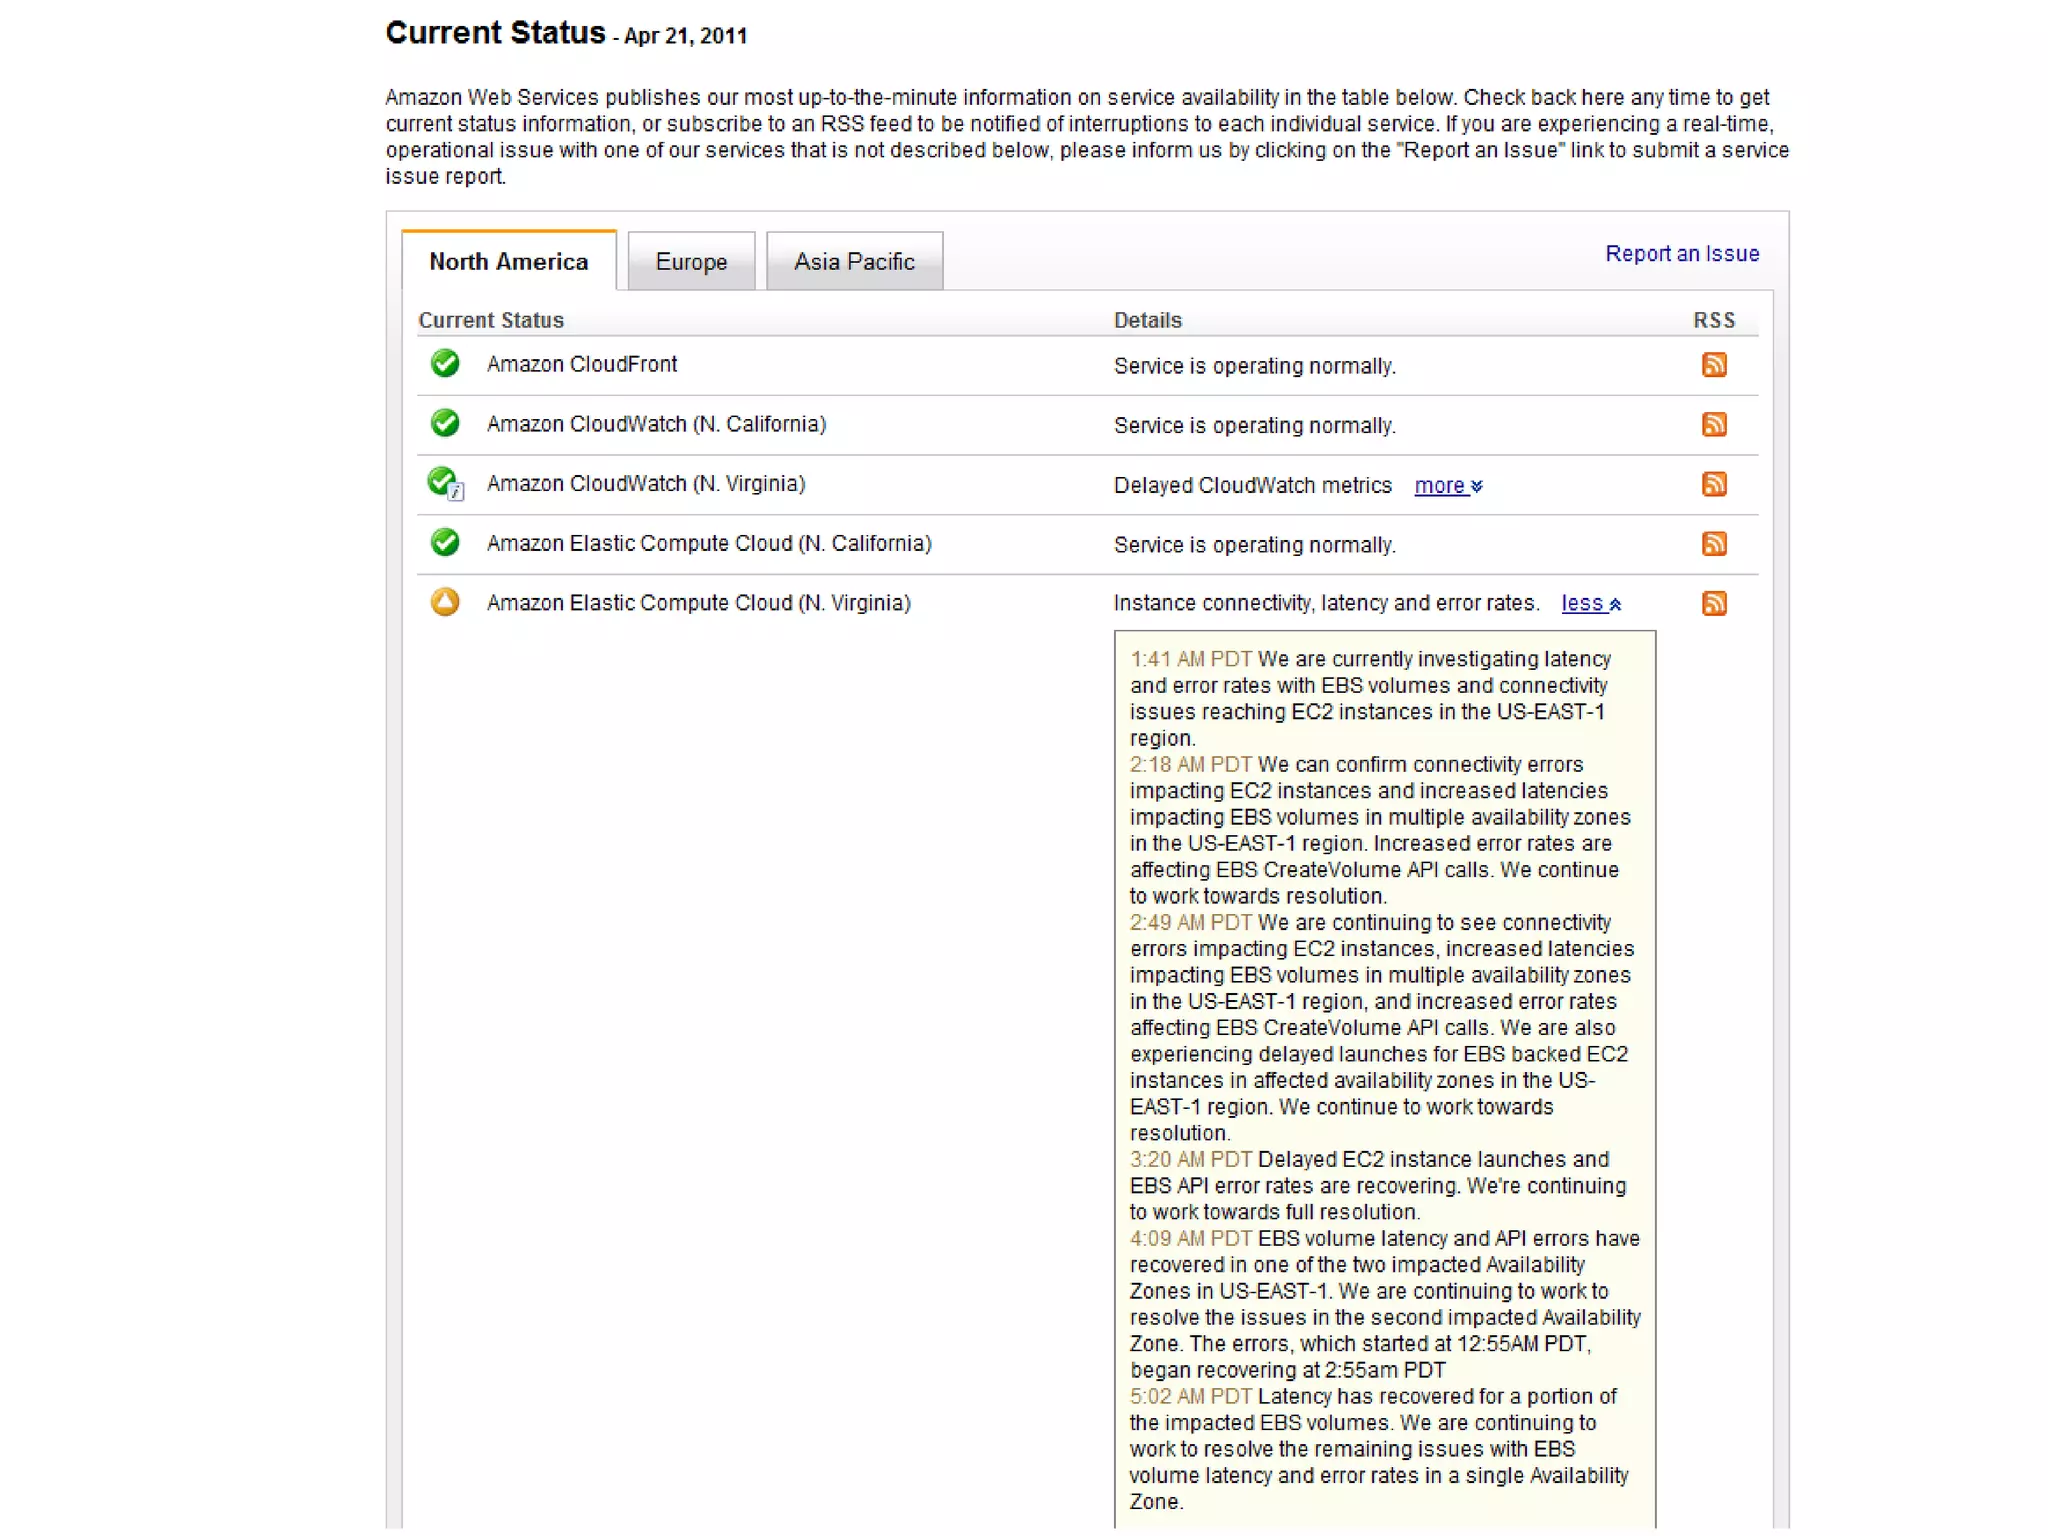Click RSS feed icon for Amazon CloudFront

point(1713,365)
